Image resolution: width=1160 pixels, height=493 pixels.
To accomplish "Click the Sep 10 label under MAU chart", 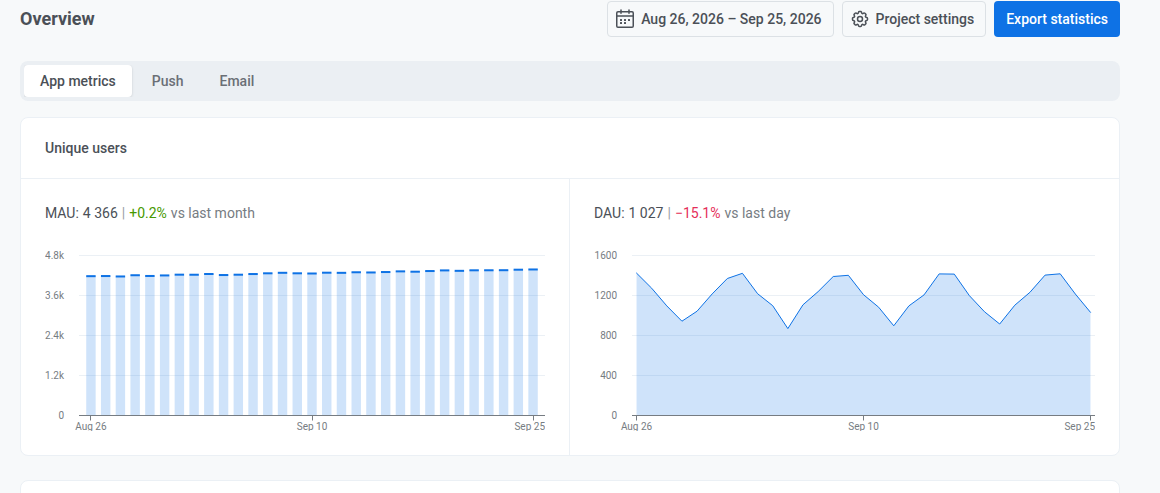I will (311, 426).
